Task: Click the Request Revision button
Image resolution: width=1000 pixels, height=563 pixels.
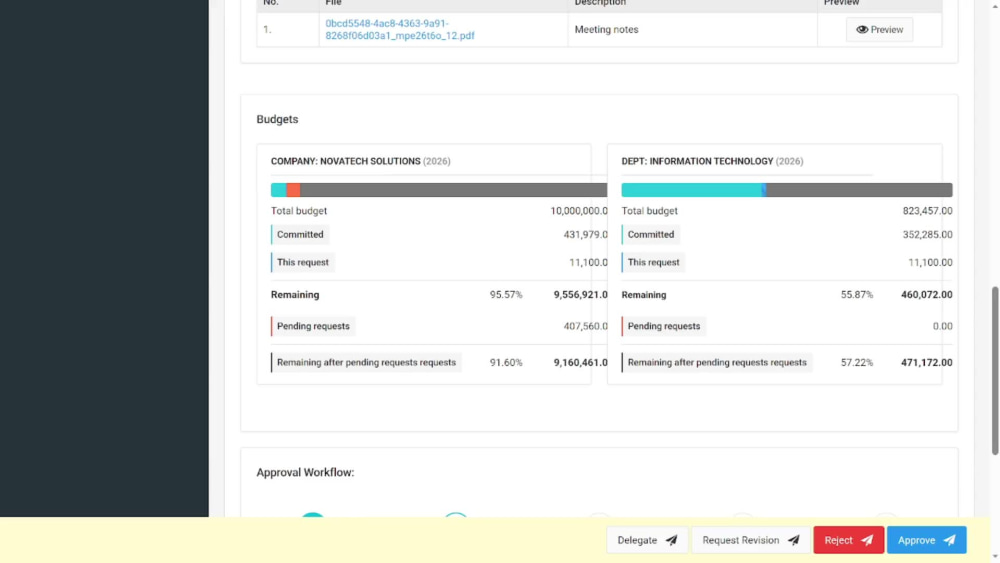Action: click(x=751, y=540)
